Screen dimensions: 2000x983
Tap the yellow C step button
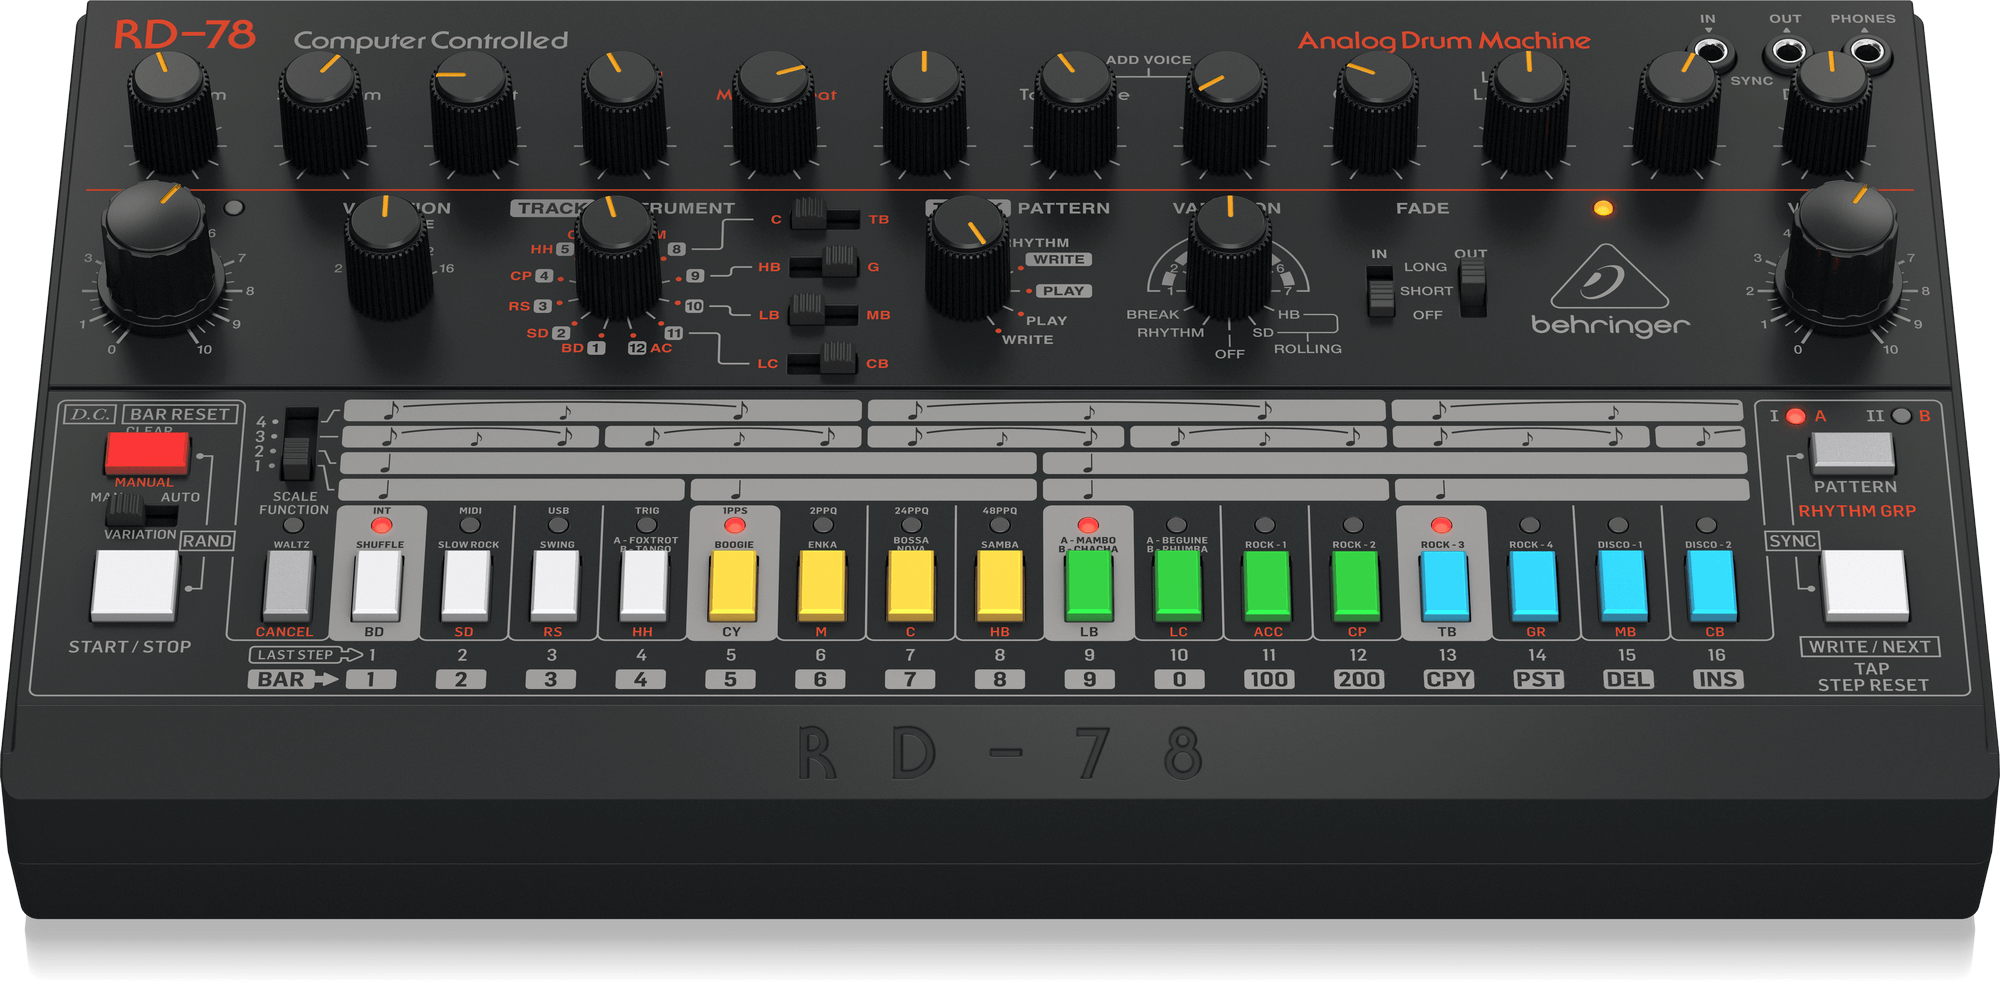pos(911,586)
